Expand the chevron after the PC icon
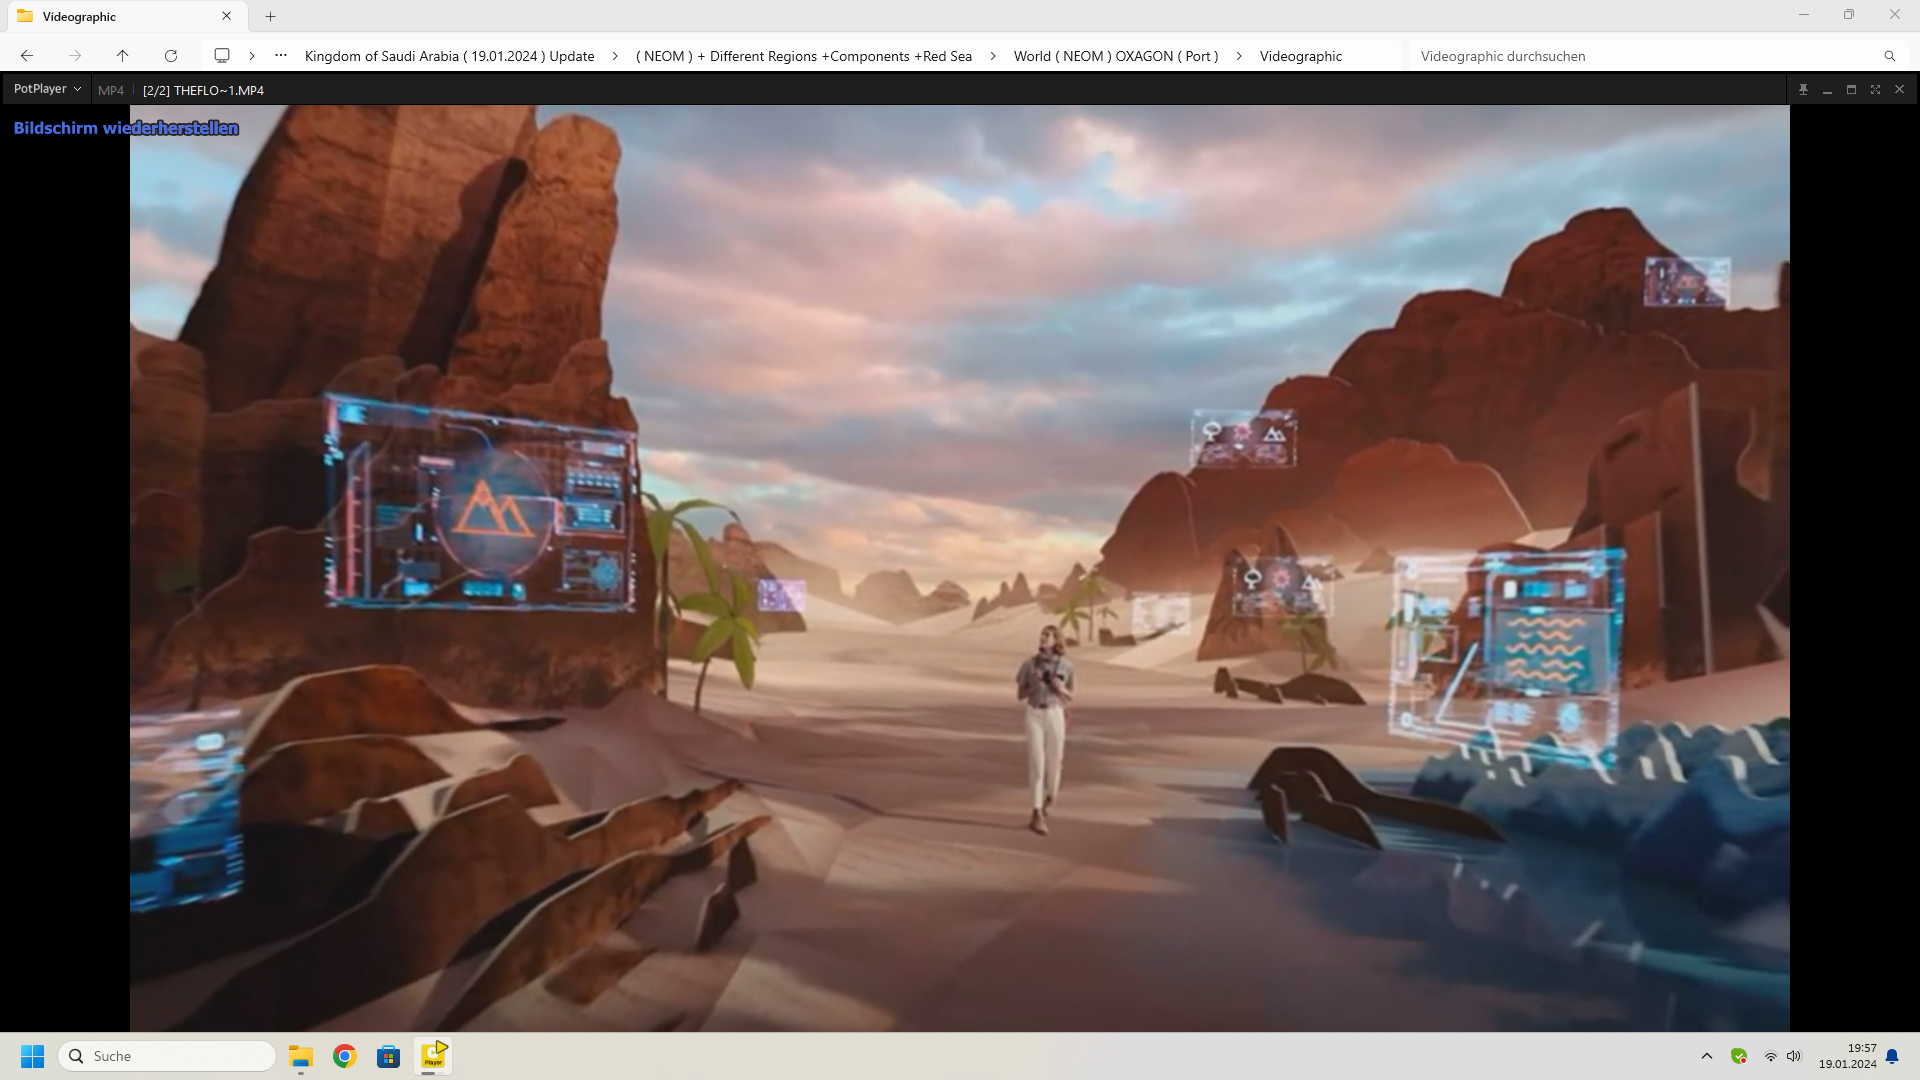The image size is (1920, 1080). 252,56
